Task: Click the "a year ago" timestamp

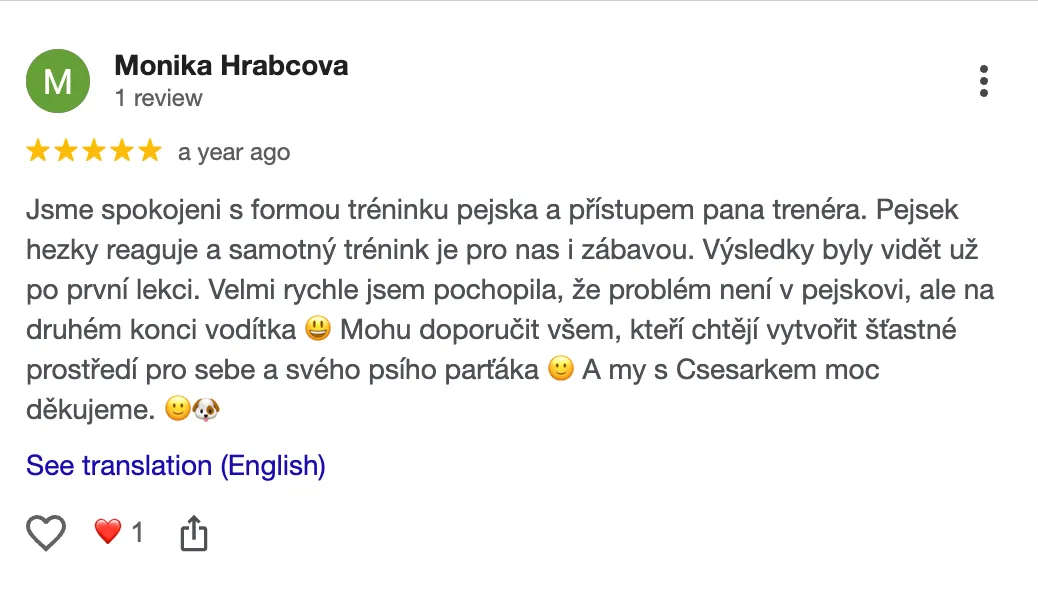Action: pos(234,152)
